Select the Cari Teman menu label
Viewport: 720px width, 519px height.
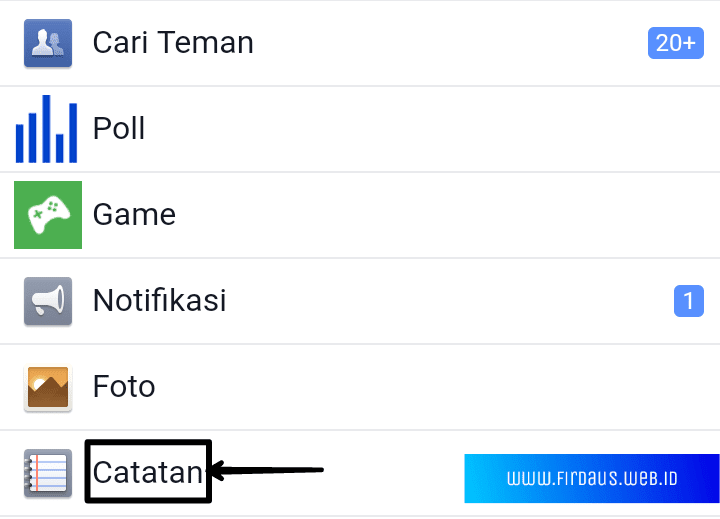173,43
